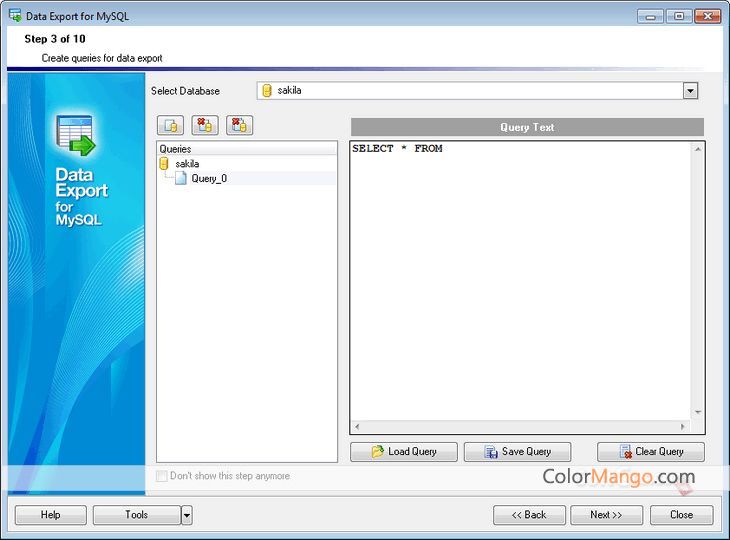Viewport: 730px width, 540px height.
Task: Click the query editor scroll up arrow
Action: click(697, 149)
